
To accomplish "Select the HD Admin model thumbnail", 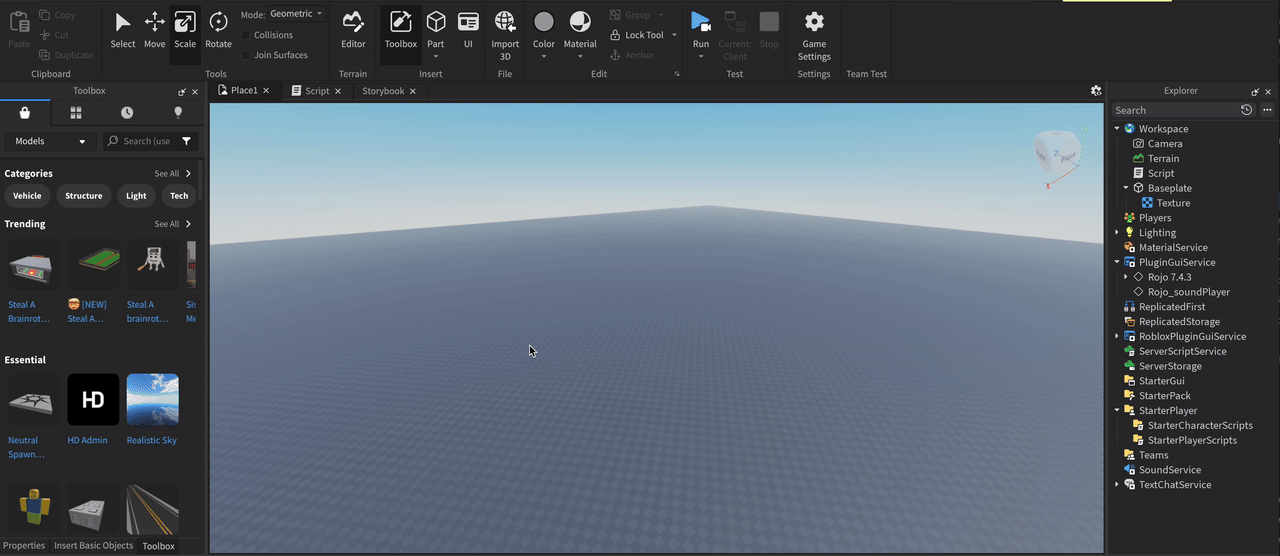I will point(93,400).
